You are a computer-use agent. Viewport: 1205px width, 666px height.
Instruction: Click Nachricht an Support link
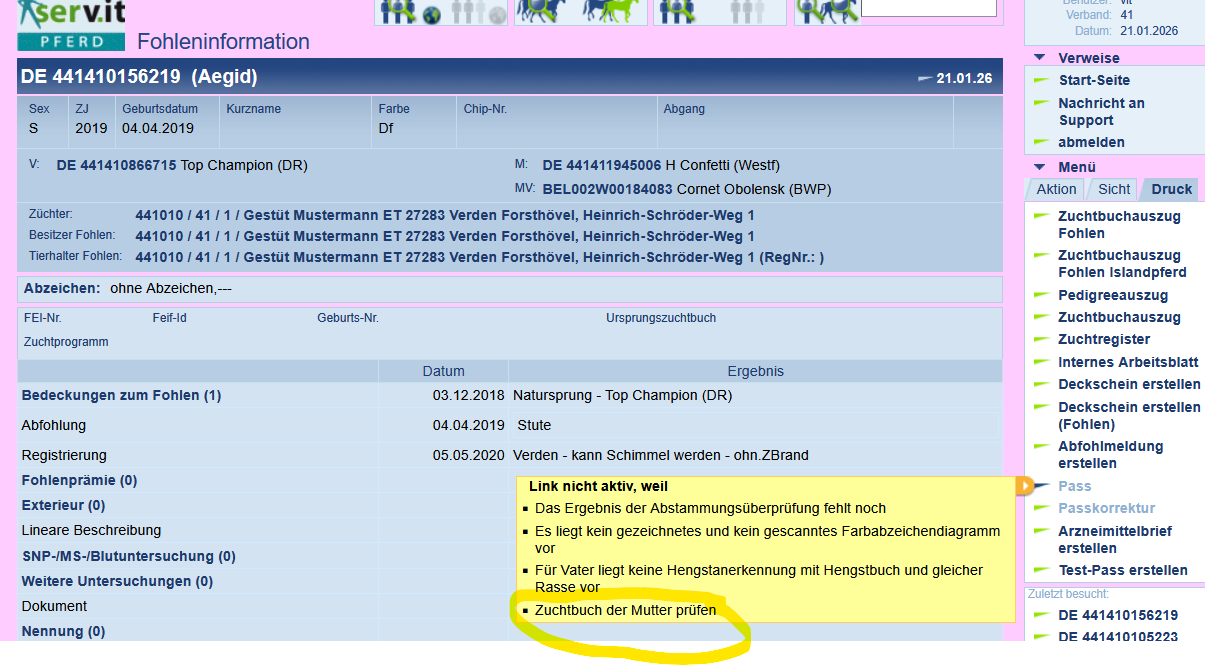pyautogui.click(x=1101, y=111)
